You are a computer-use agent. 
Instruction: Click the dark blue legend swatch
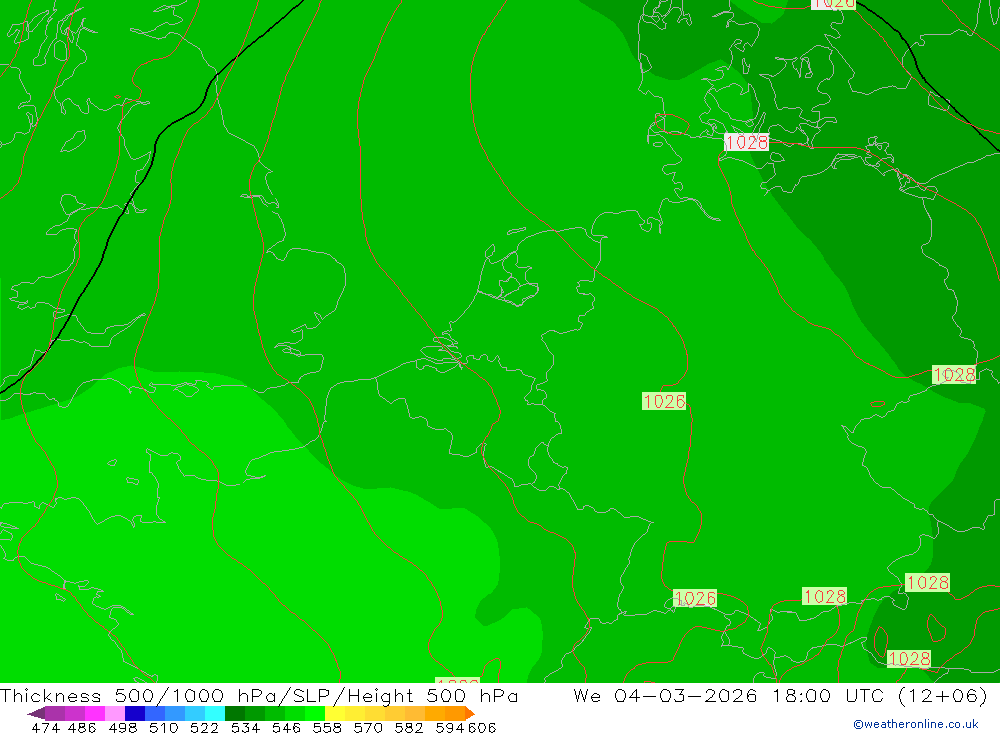135,713
